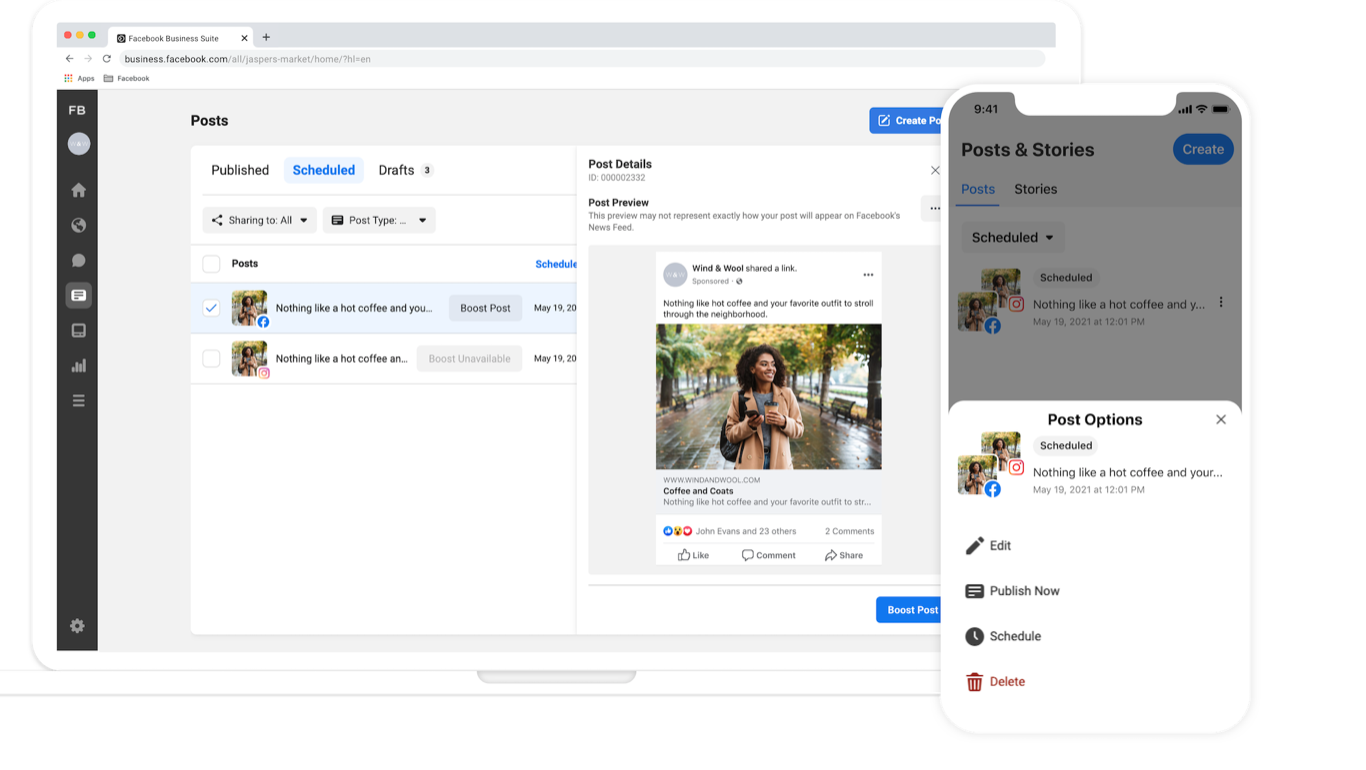Uncheck the first scheduled post's checkbox

click(x=211, y=308)
